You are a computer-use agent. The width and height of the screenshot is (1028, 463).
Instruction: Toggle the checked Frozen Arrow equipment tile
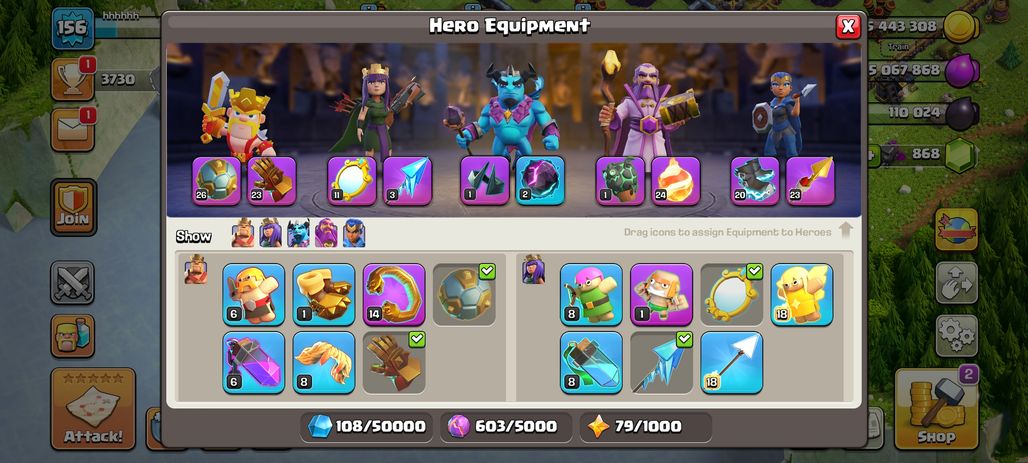pyautogui.click(x=662, y=362)
